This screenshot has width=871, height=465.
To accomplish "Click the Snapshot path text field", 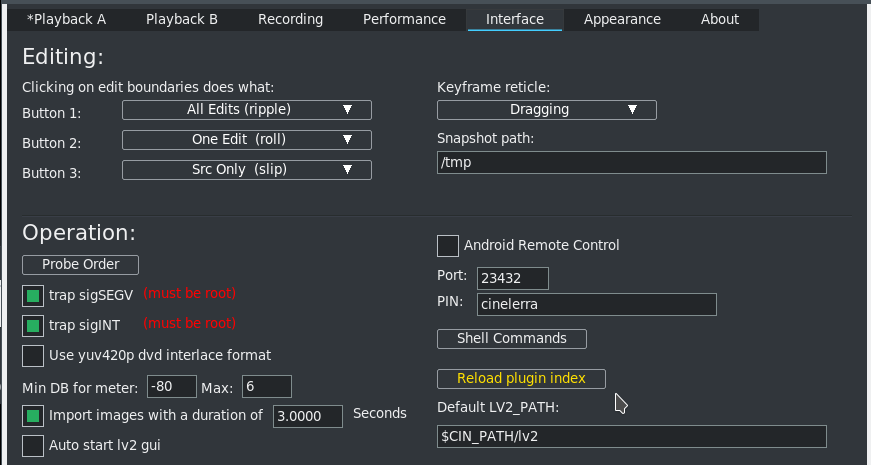I will click(632, 163).
